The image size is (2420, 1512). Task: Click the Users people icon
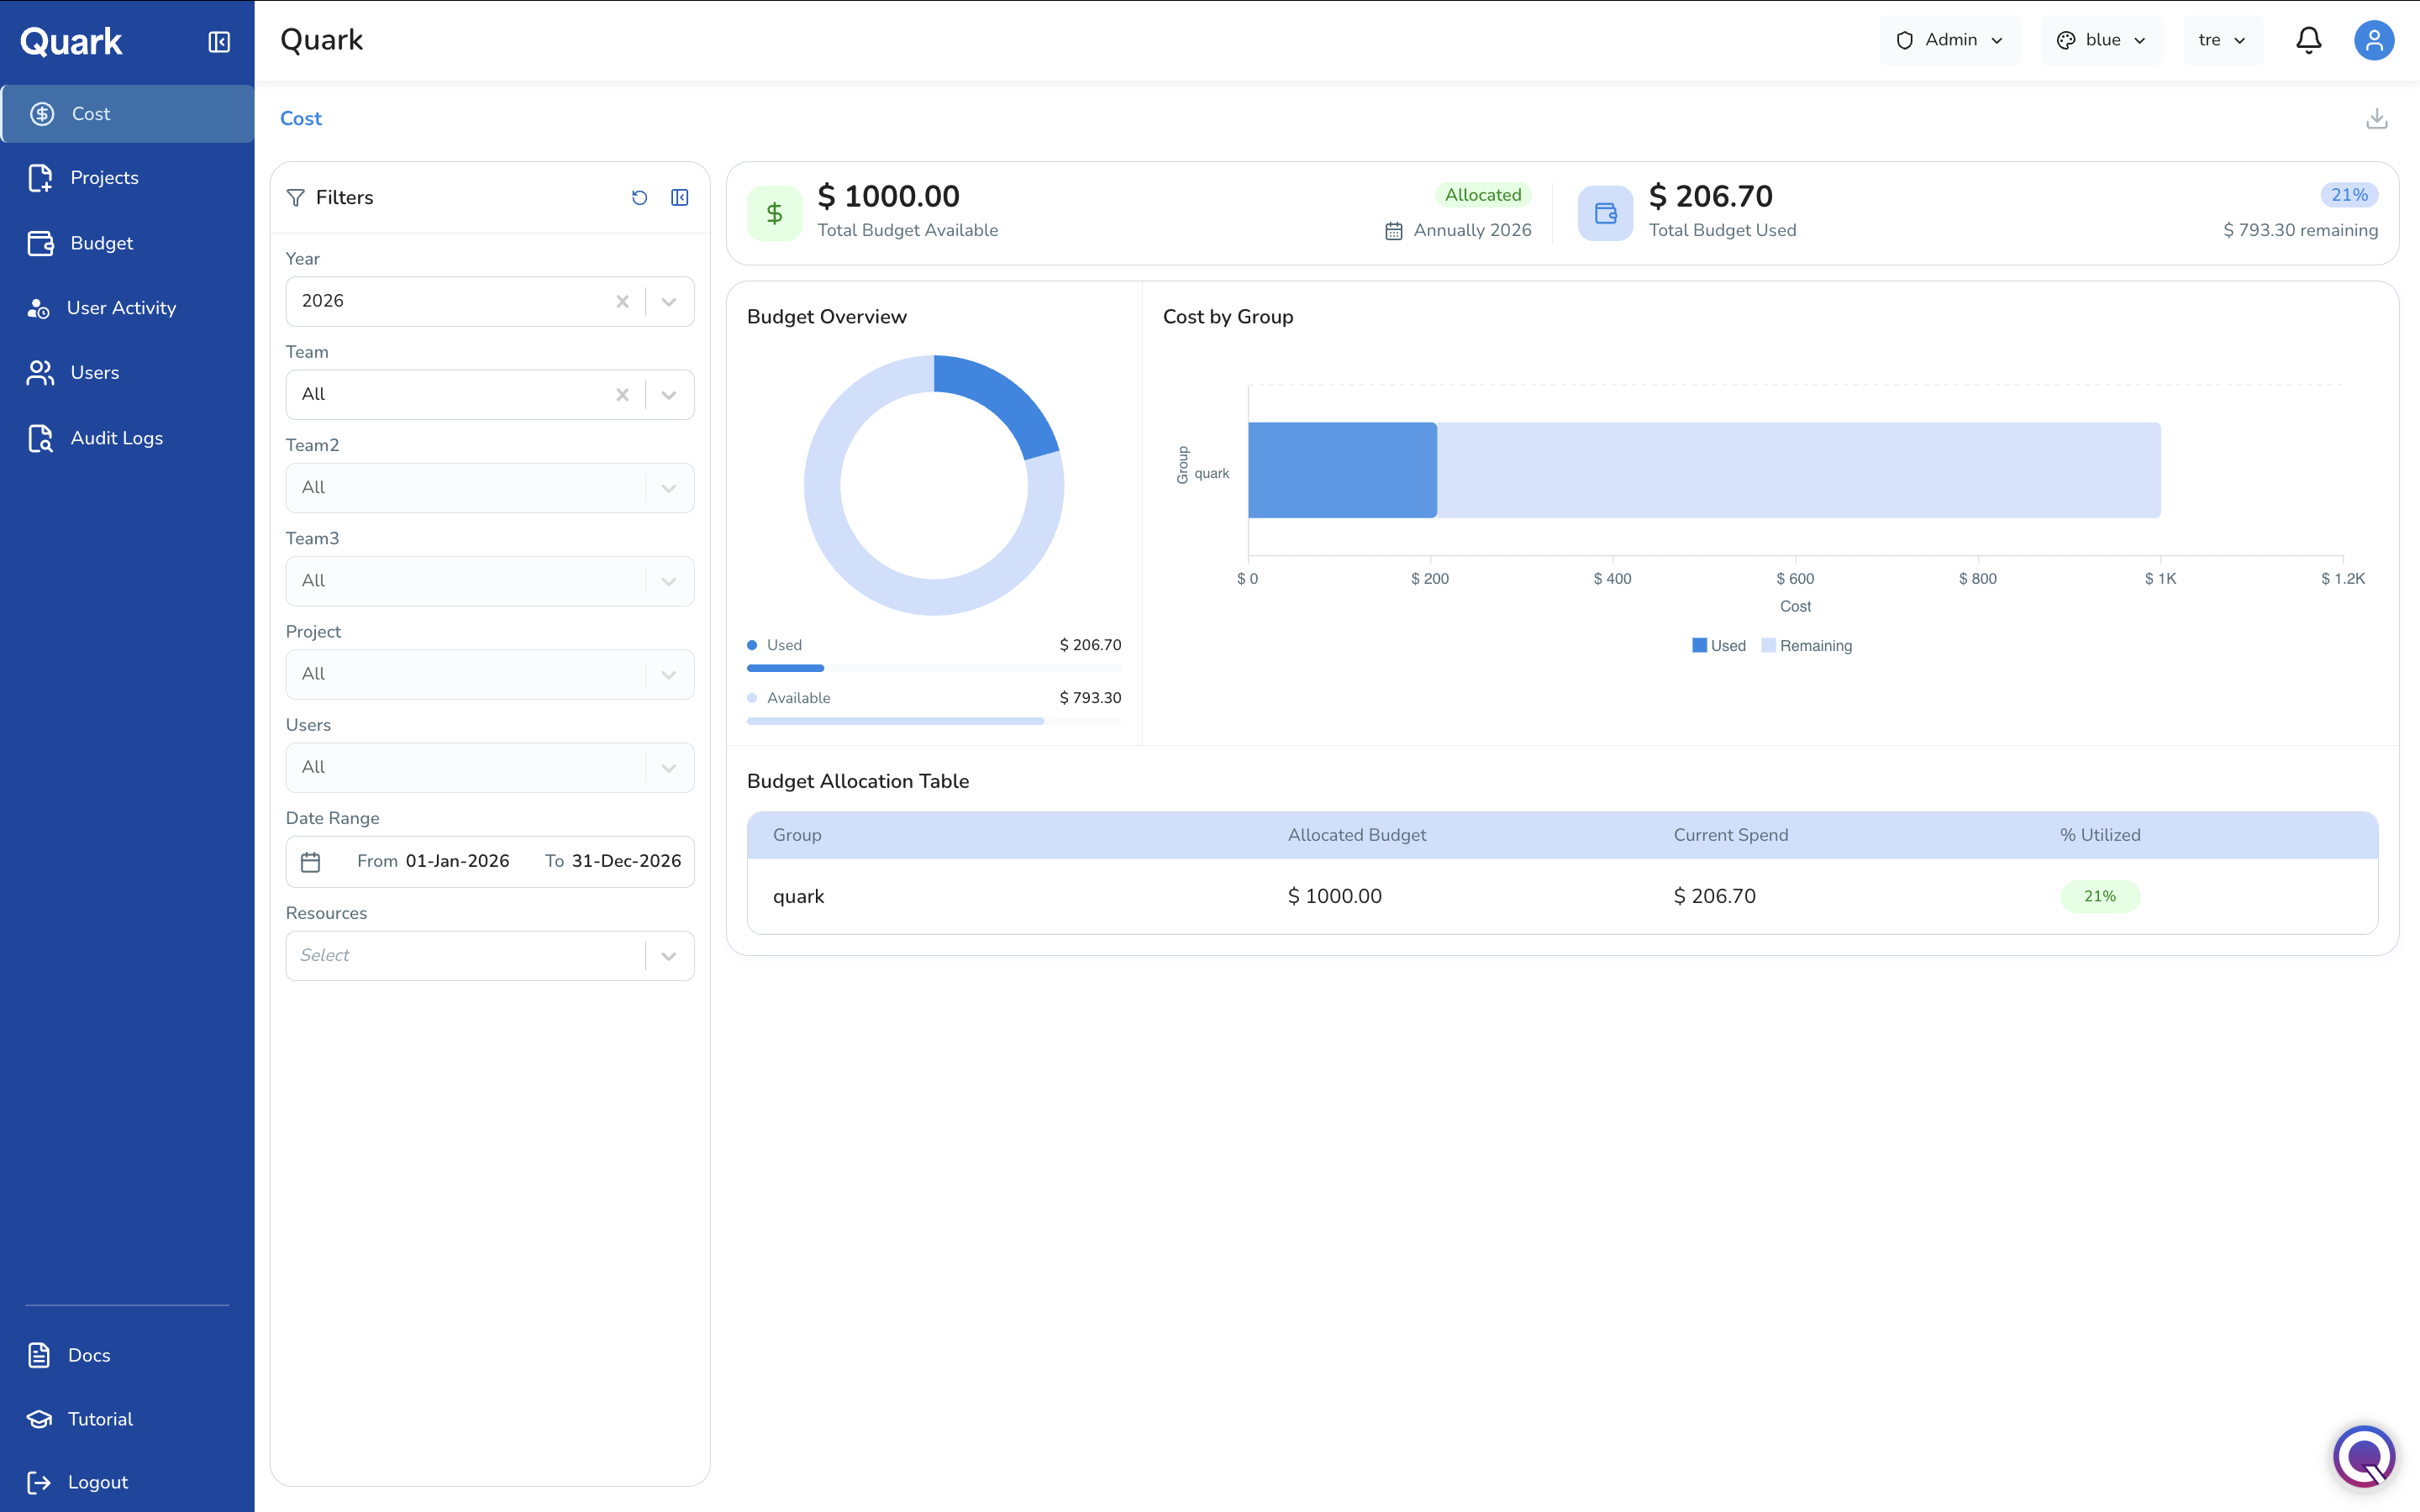40,373
